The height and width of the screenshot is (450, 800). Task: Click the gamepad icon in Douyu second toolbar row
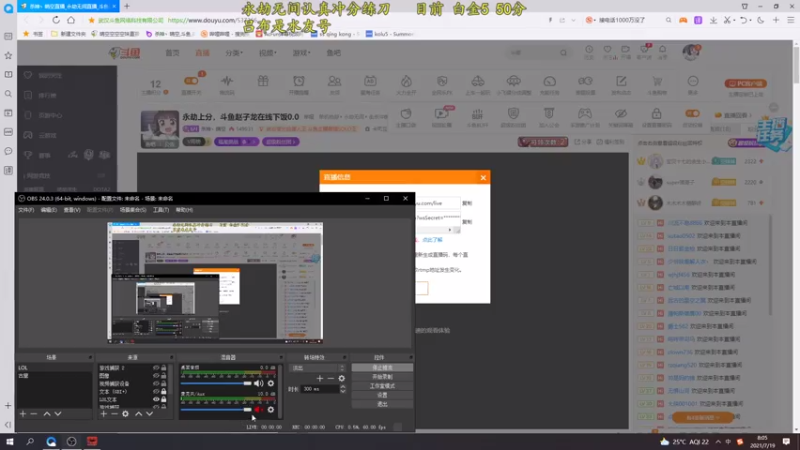click(585, 113)
